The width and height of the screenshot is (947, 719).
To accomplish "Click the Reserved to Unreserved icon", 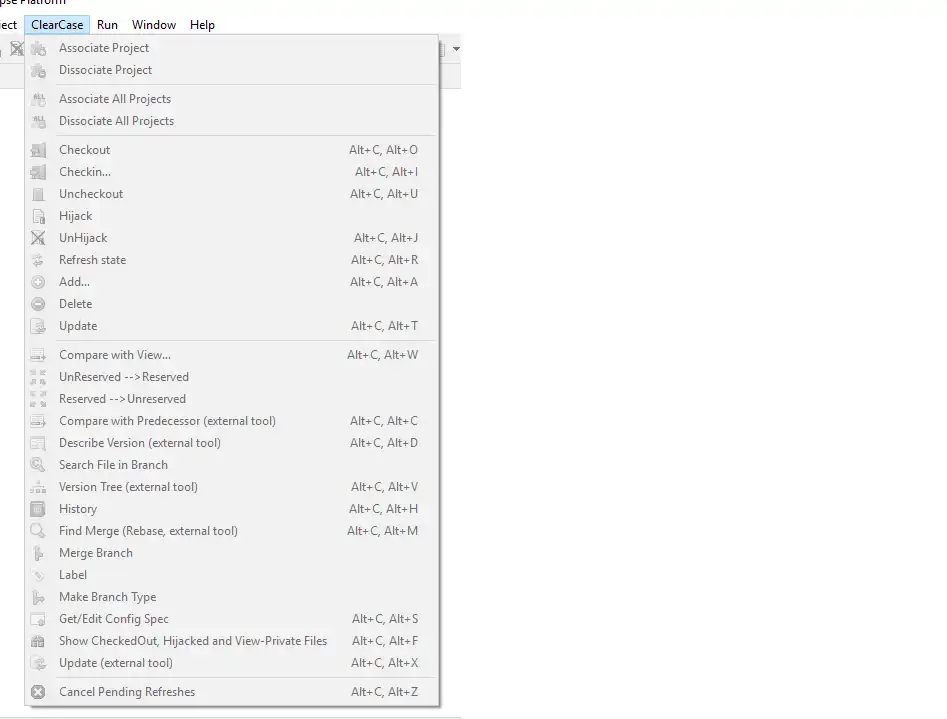I will (38, 399).
